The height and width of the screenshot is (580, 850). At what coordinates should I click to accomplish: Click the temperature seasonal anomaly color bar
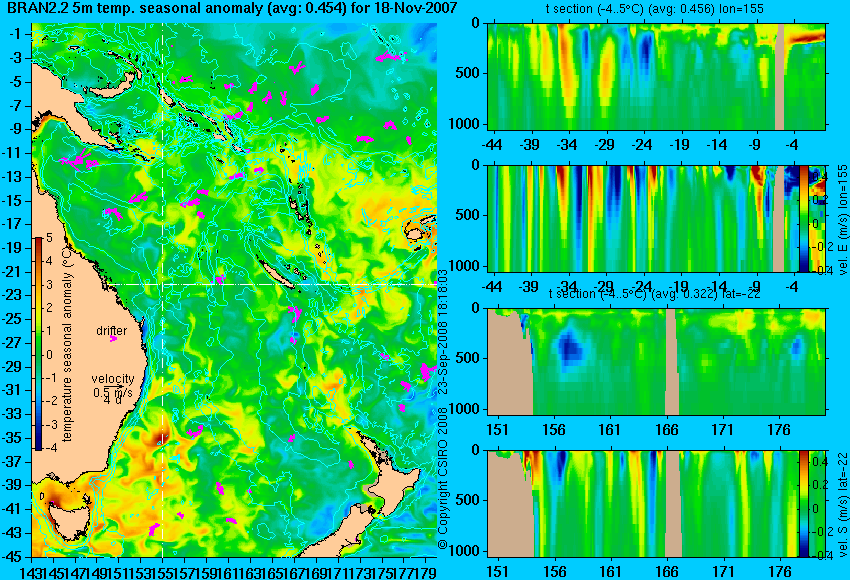(38, 344)
